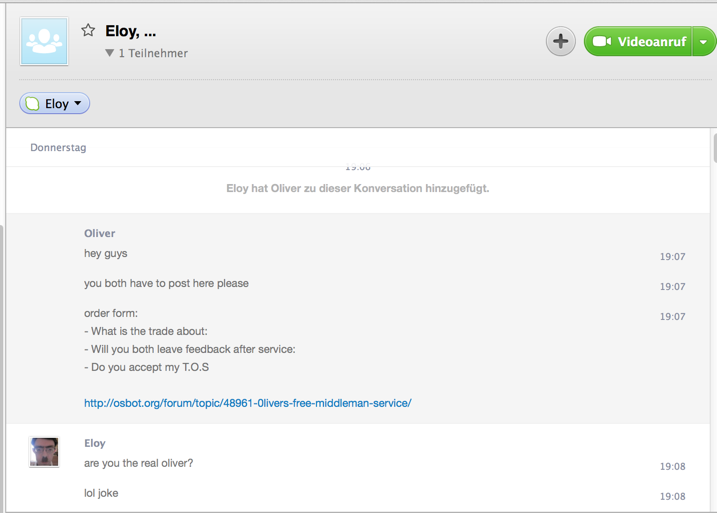Add people with the plus button

click(x=561, y=41)
